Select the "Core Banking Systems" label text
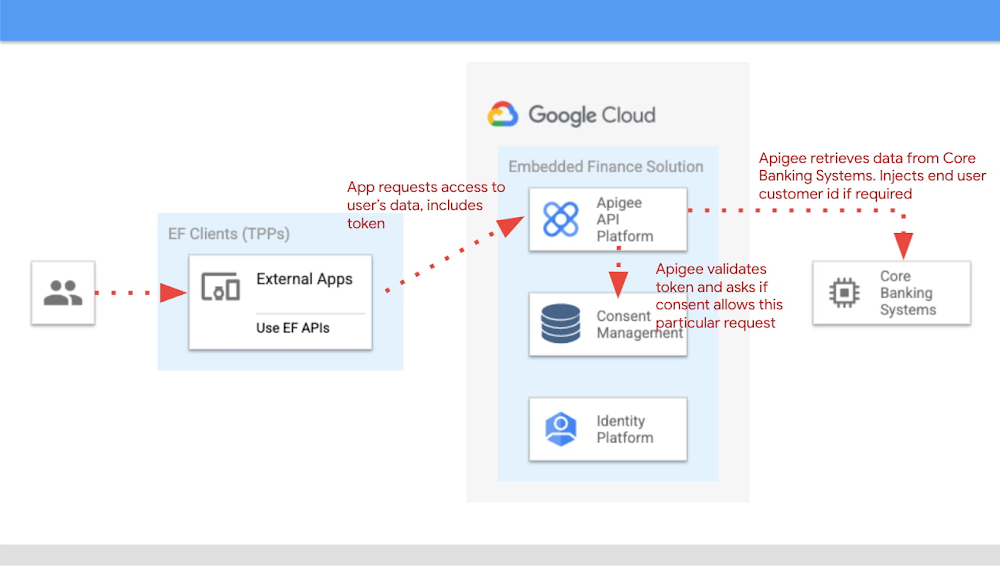The image size is (1000, 566). (x=906, y=293)
